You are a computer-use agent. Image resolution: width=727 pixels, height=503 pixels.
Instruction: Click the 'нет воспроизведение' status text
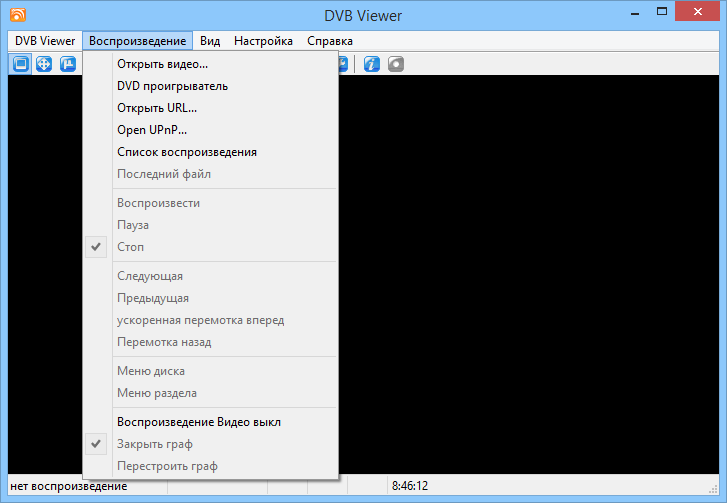tap(69, 486)
